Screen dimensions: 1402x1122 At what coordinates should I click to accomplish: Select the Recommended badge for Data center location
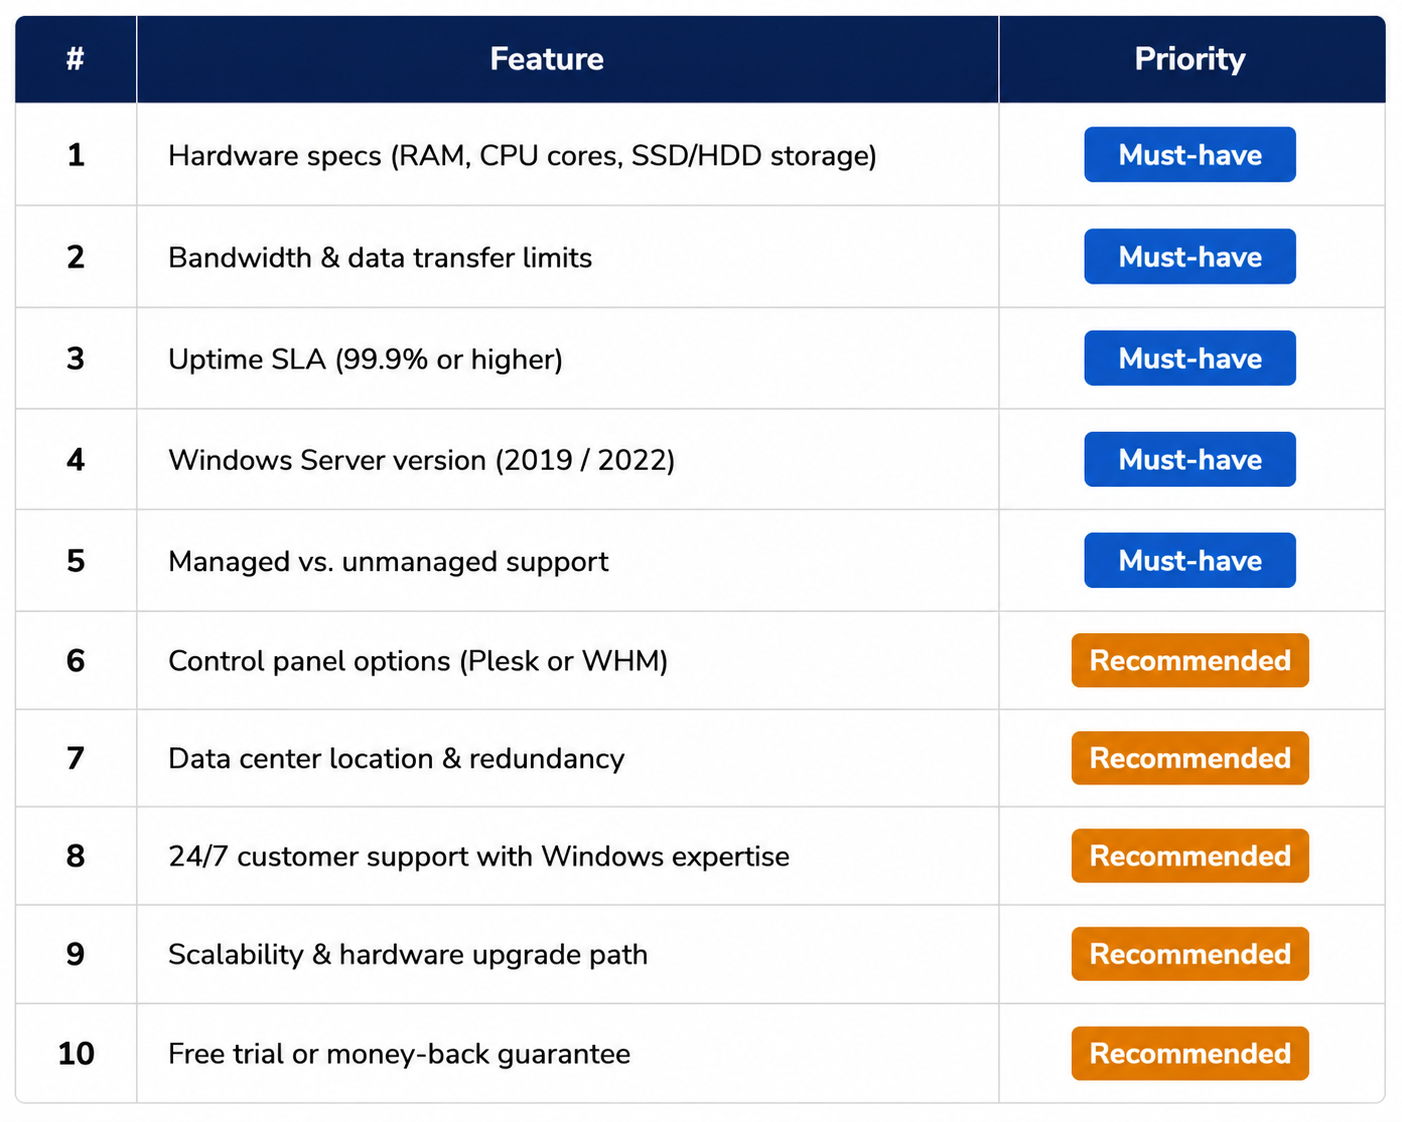click(1189, 758)
